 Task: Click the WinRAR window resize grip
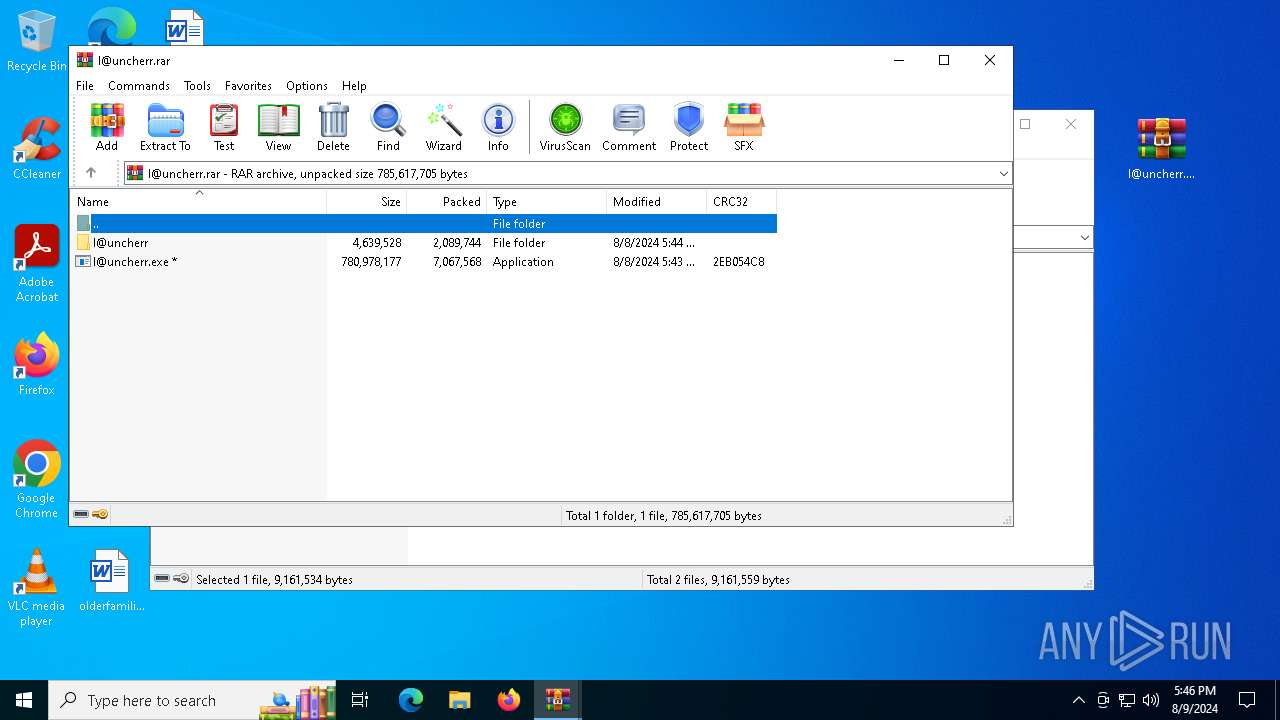point(1006,519)
